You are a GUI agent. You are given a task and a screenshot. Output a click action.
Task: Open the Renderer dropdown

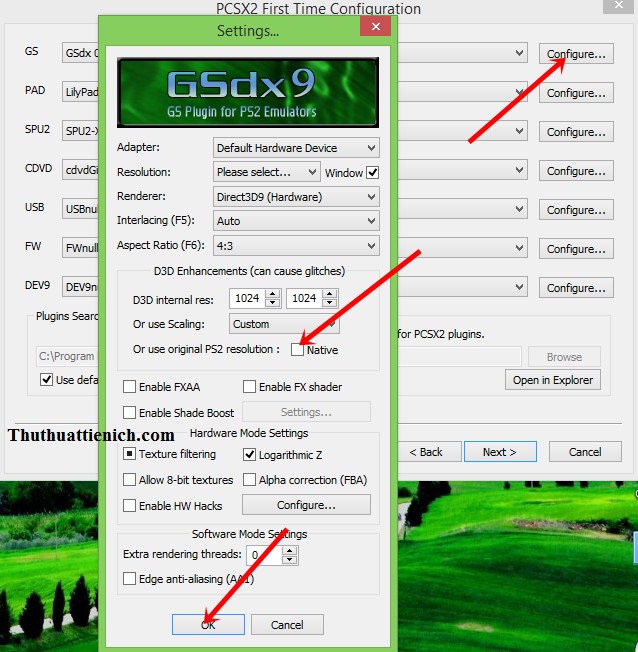[296, 197]
